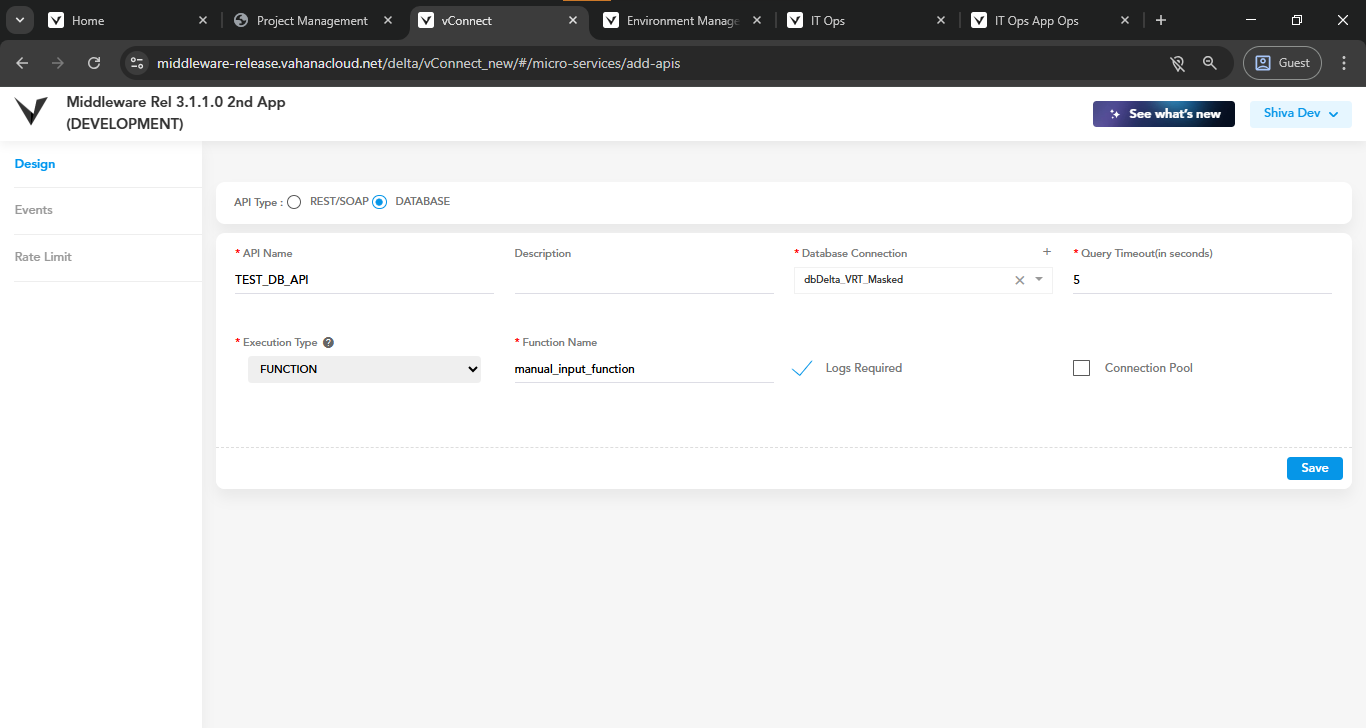Image resolution: width=1366 pixels, height=728 pixels.
Task: Close the Environment Management tab
Action: click(x=759, y=20)
